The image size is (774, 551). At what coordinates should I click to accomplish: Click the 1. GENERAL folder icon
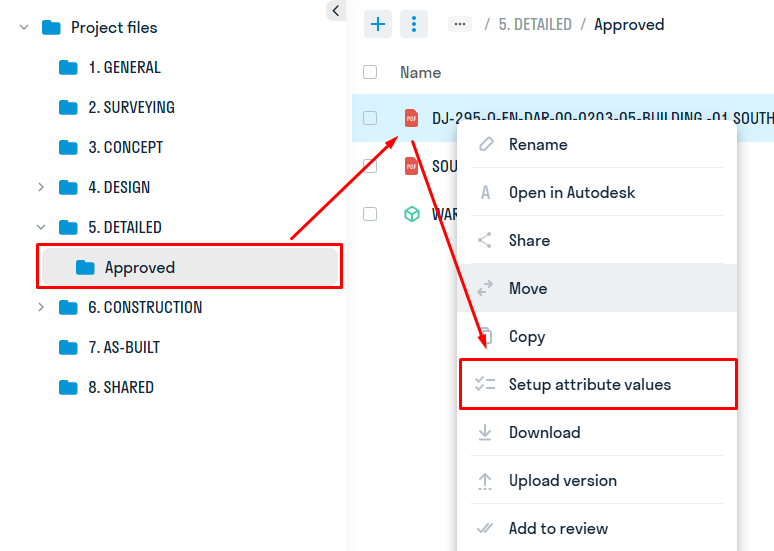[68, 67]
